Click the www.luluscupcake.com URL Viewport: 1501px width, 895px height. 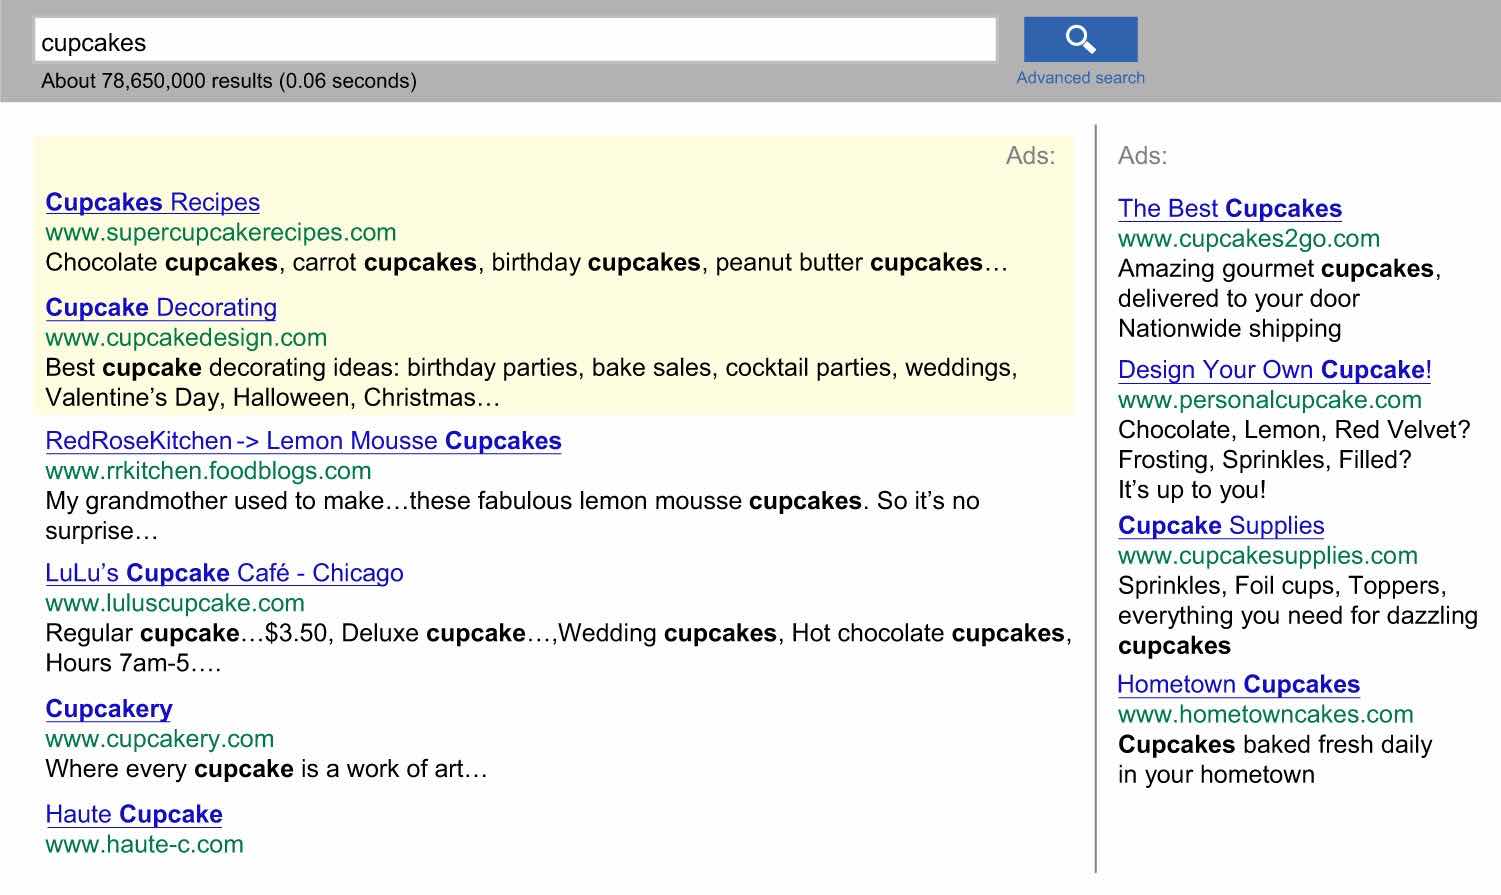point(175,603)
